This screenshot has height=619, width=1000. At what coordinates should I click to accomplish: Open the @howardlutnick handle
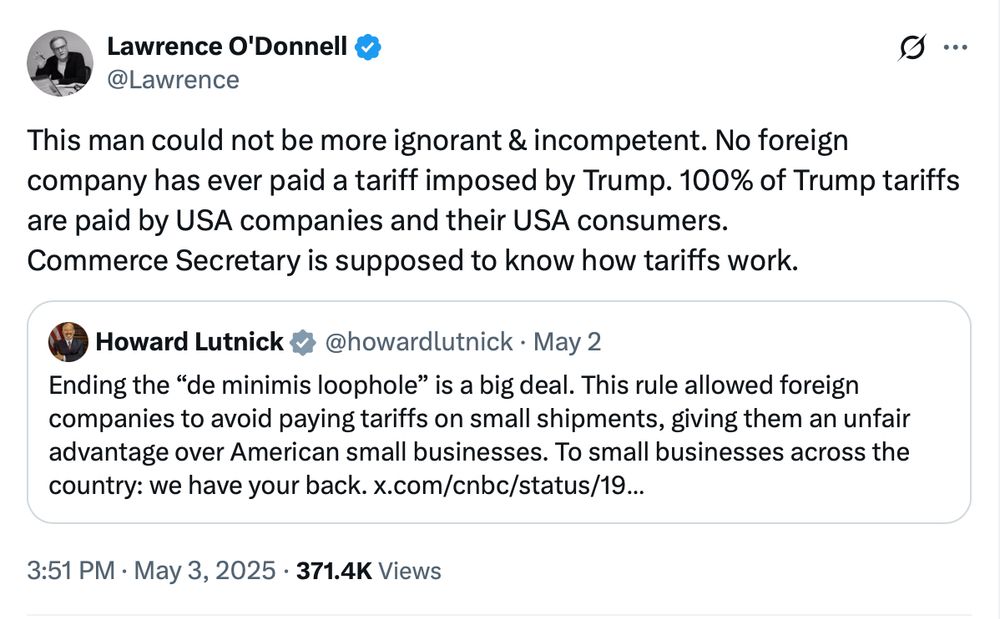coord(418,342)
